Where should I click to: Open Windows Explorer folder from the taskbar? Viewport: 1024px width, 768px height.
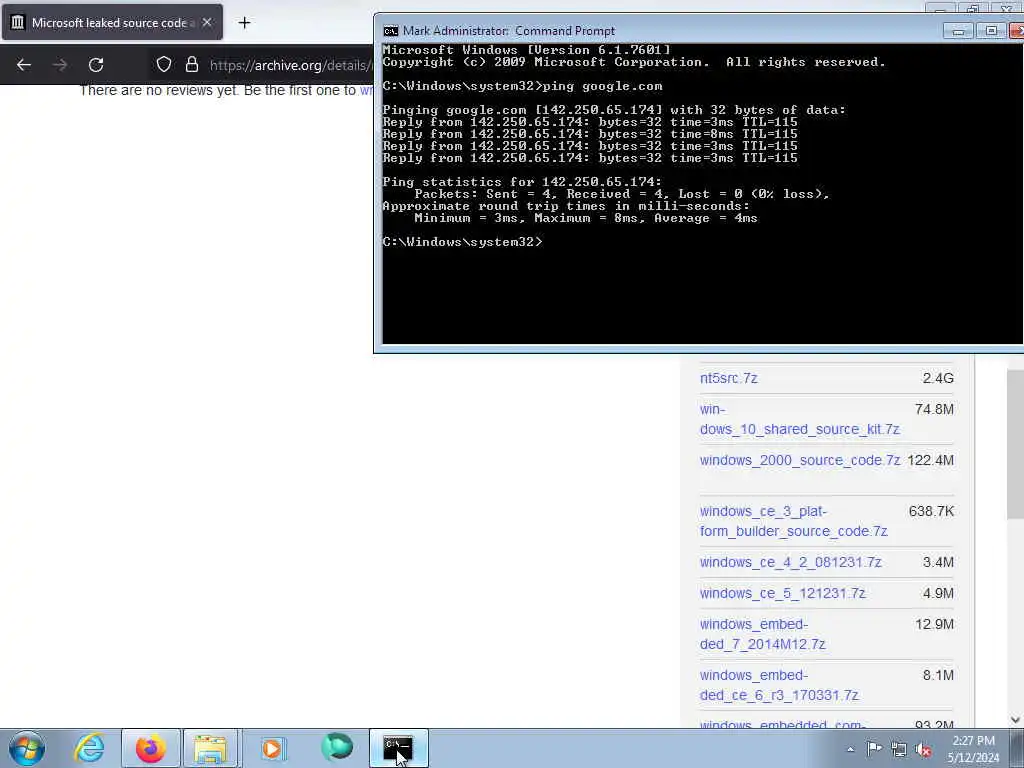tap(210, 748)
